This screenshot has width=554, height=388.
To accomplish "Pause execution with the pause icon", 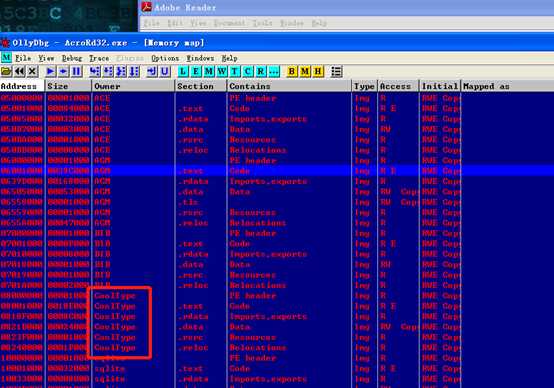I will pos(77,72).
